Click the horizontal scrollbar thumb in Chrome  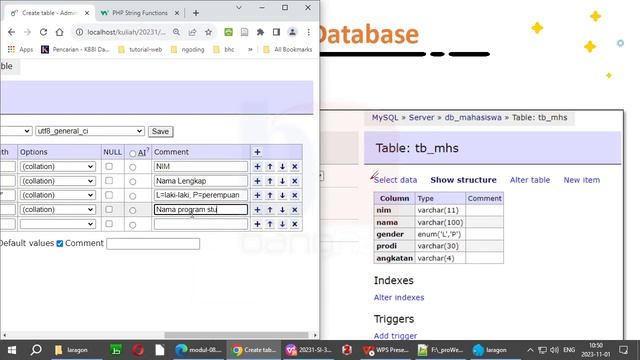click(236, 335)
